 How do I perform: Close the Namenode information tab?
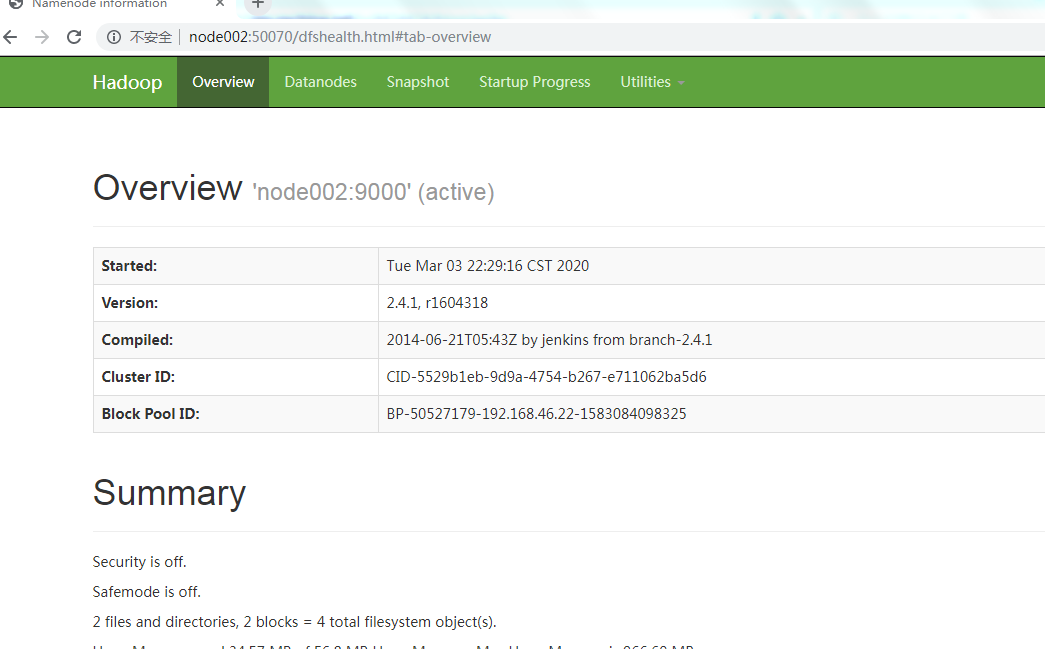(x=220, y=3)
